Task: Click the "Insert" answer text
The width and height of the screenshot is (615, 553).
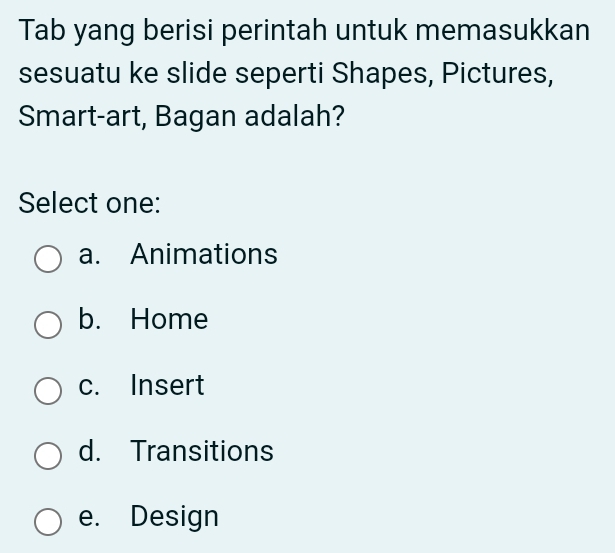Action: pyautogui.click(x=167, y=386)
